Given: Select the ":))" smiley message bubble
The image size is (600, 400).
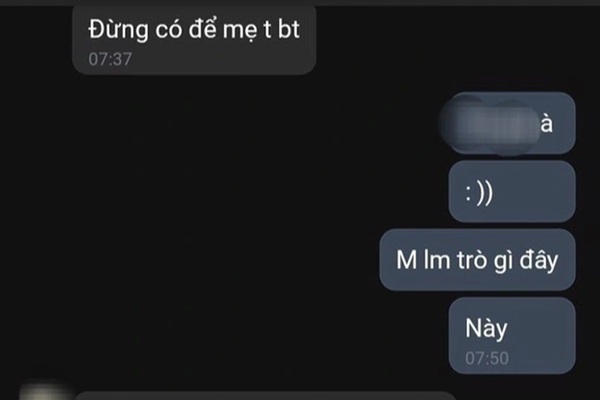Looking at the screenshot, I should coord(512,191).
